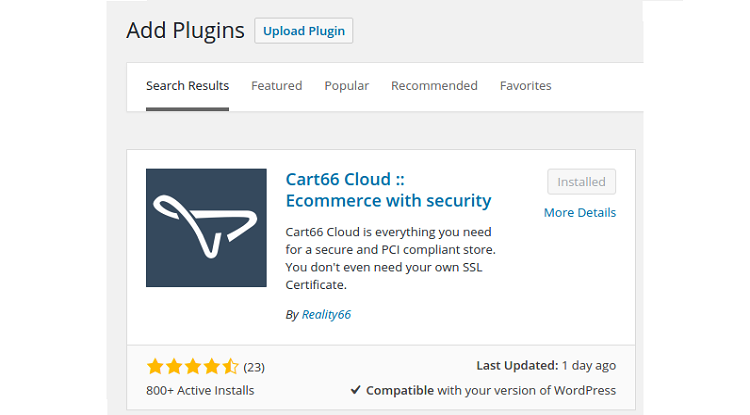Click the half-filled fifth rating star

(230, 366)
